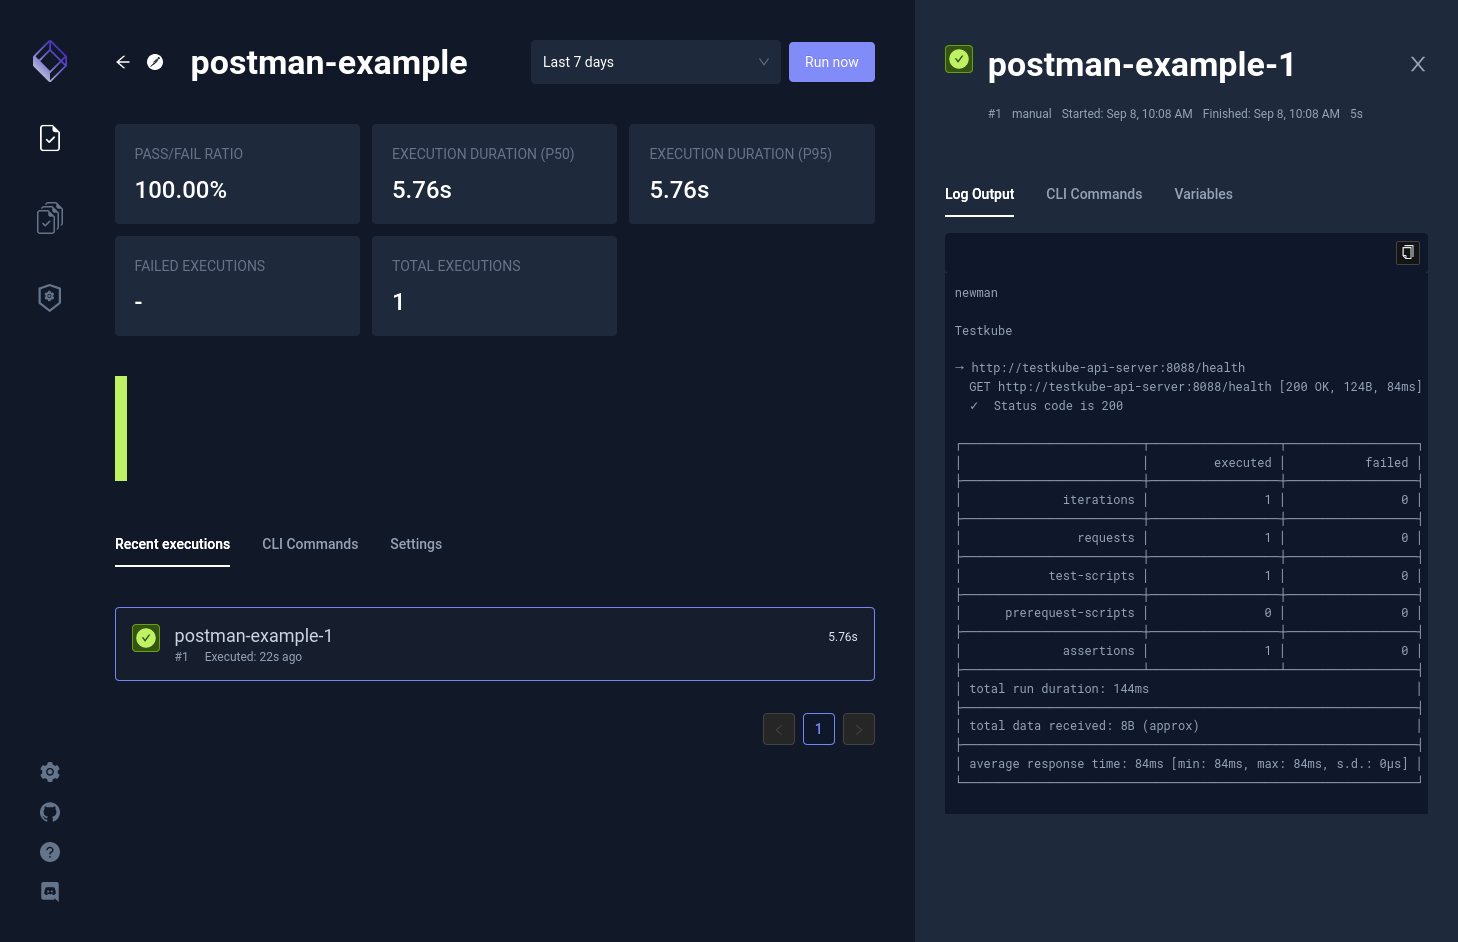The image size is (1458, 942).
Task: Open the Last 7 days time range selector
Action: [x=655, y=62]
